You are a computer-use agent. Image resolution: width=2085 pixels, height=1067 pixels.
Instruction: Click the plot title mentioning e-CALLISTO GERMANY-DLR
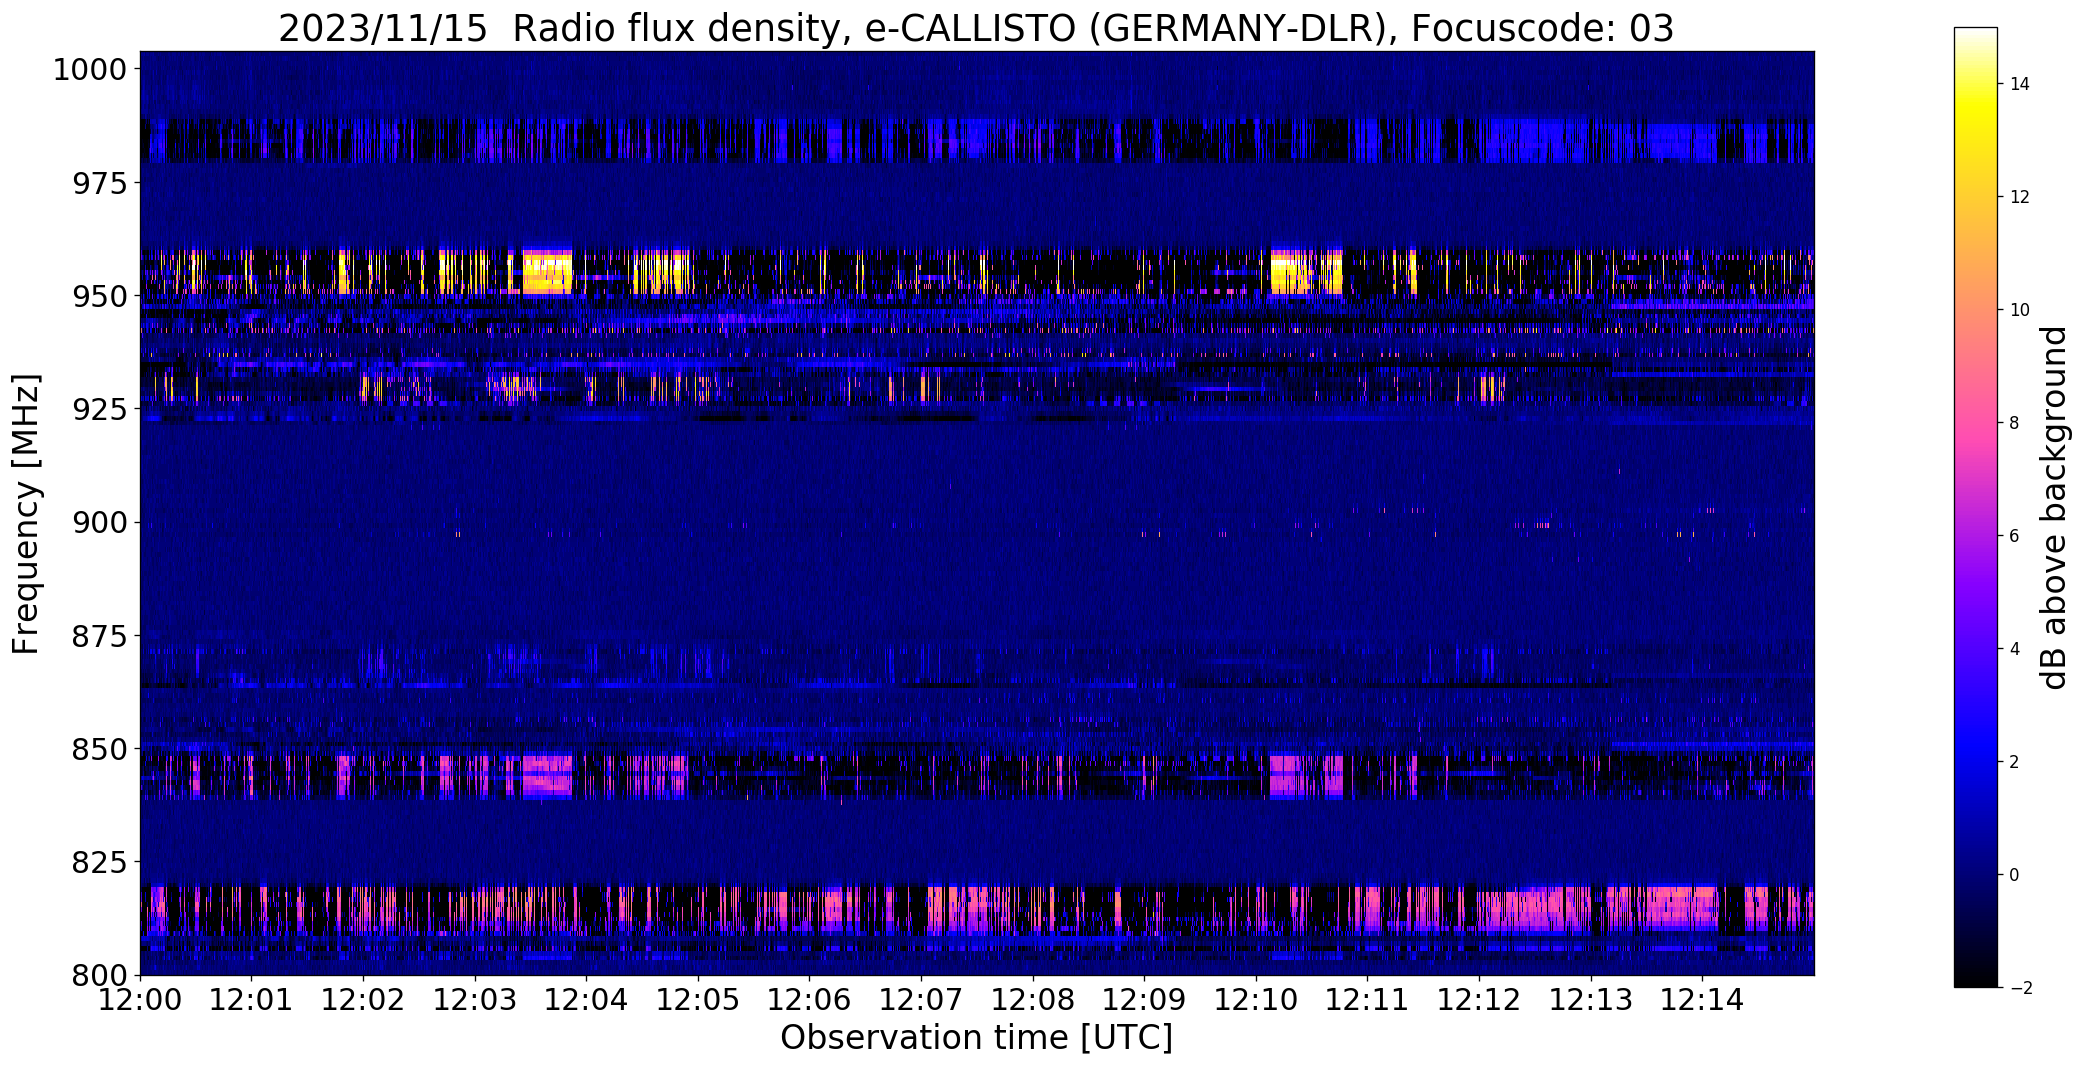click(x=975, y=29)
